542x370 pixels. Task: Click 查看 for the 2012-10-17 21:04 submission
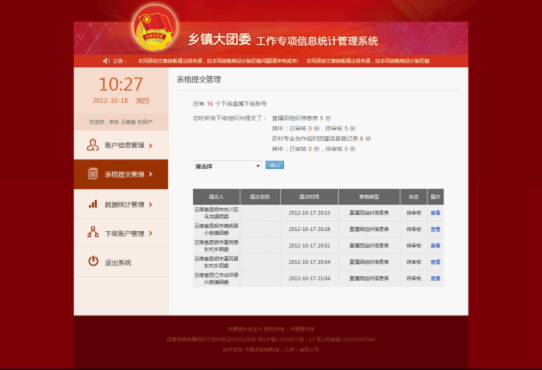(435, 278)
